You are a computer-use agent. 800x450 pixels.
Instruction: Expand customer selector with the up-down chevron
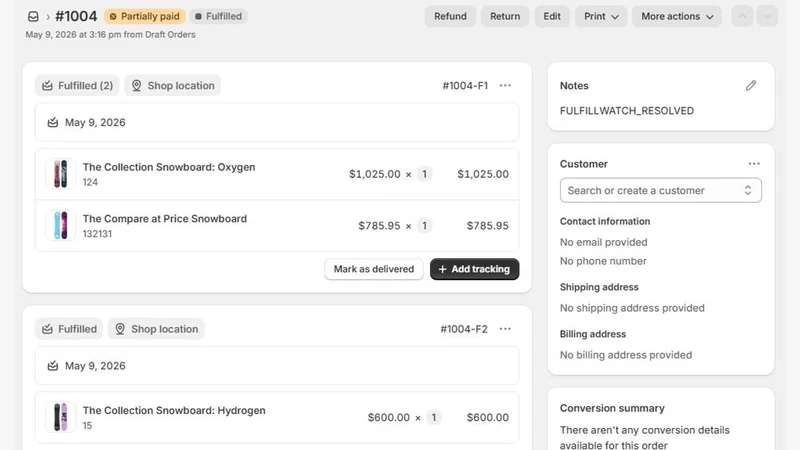coord(747,190)
